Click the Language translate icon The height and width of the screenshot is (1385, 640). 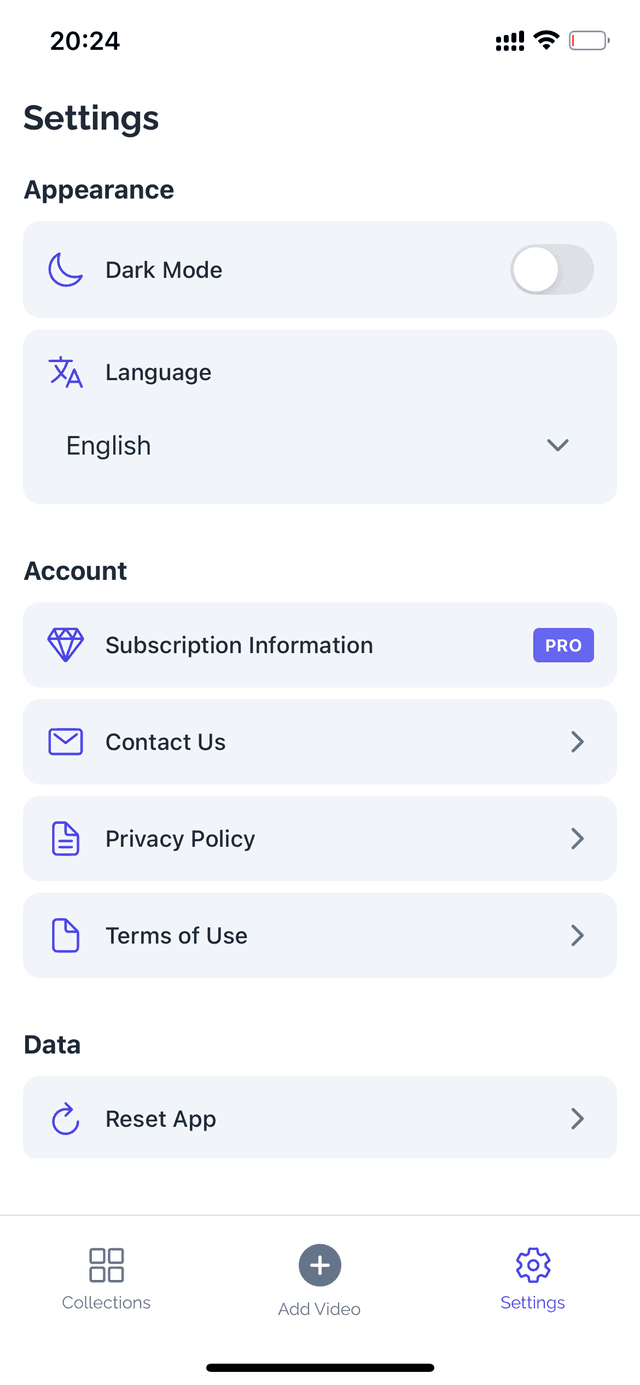tap(66, 372)
